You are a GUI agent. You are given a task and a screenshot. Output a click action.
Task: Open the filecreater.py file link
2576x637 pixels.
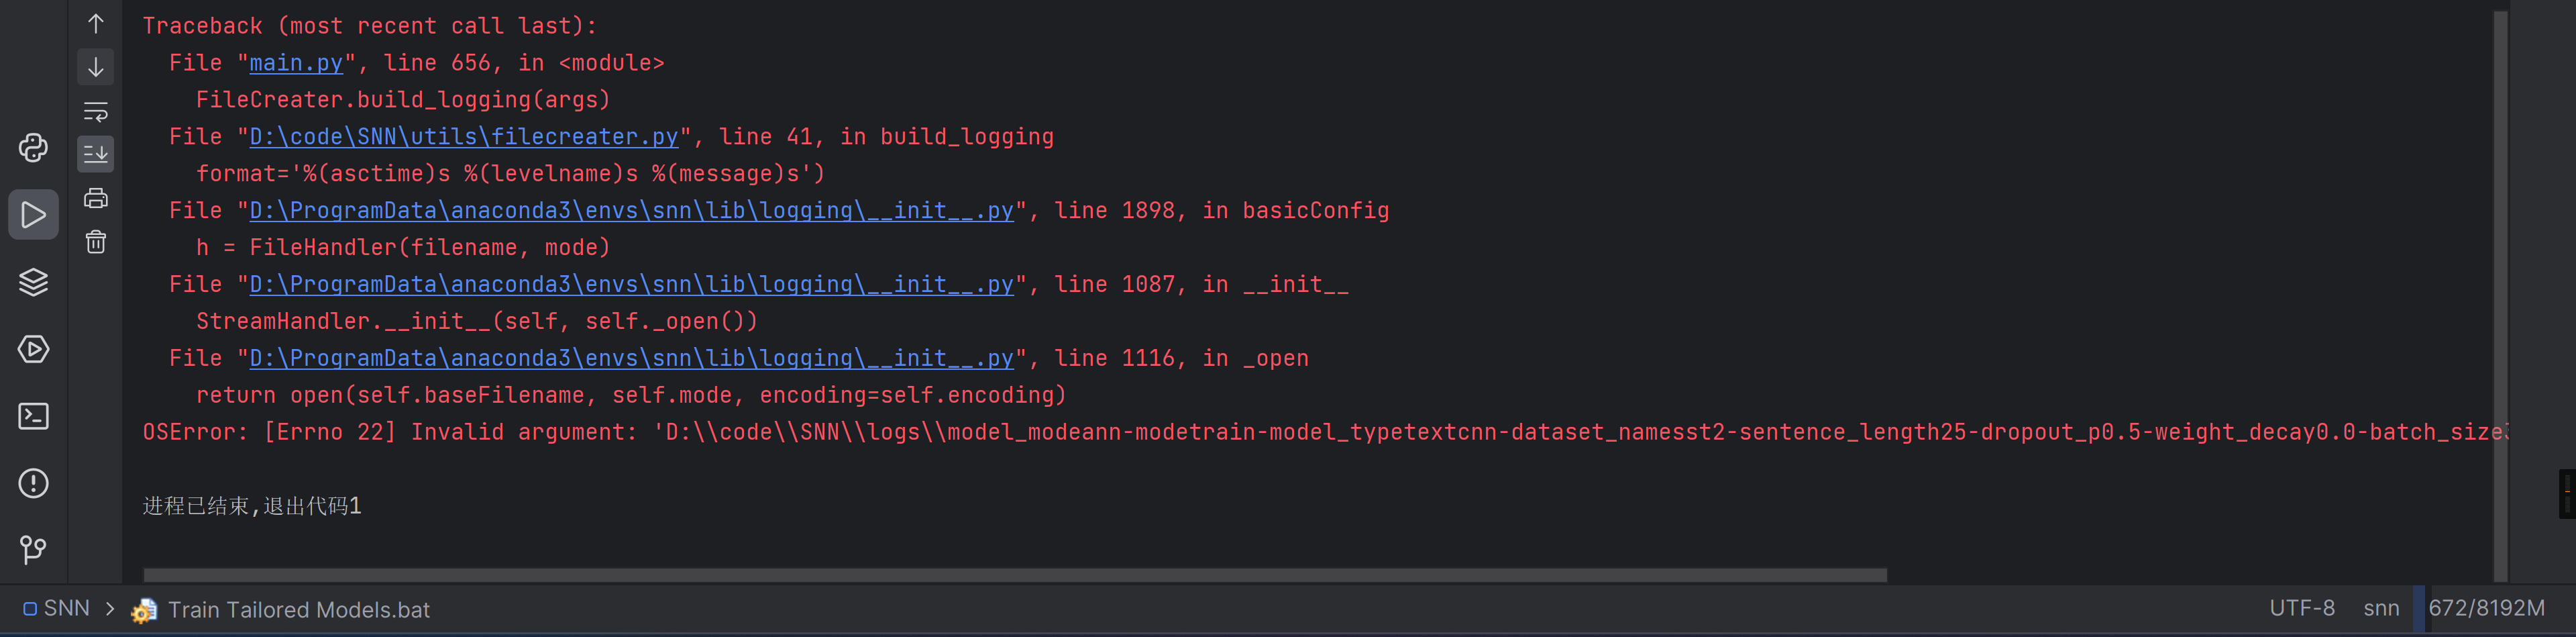[x=463, y=137]
